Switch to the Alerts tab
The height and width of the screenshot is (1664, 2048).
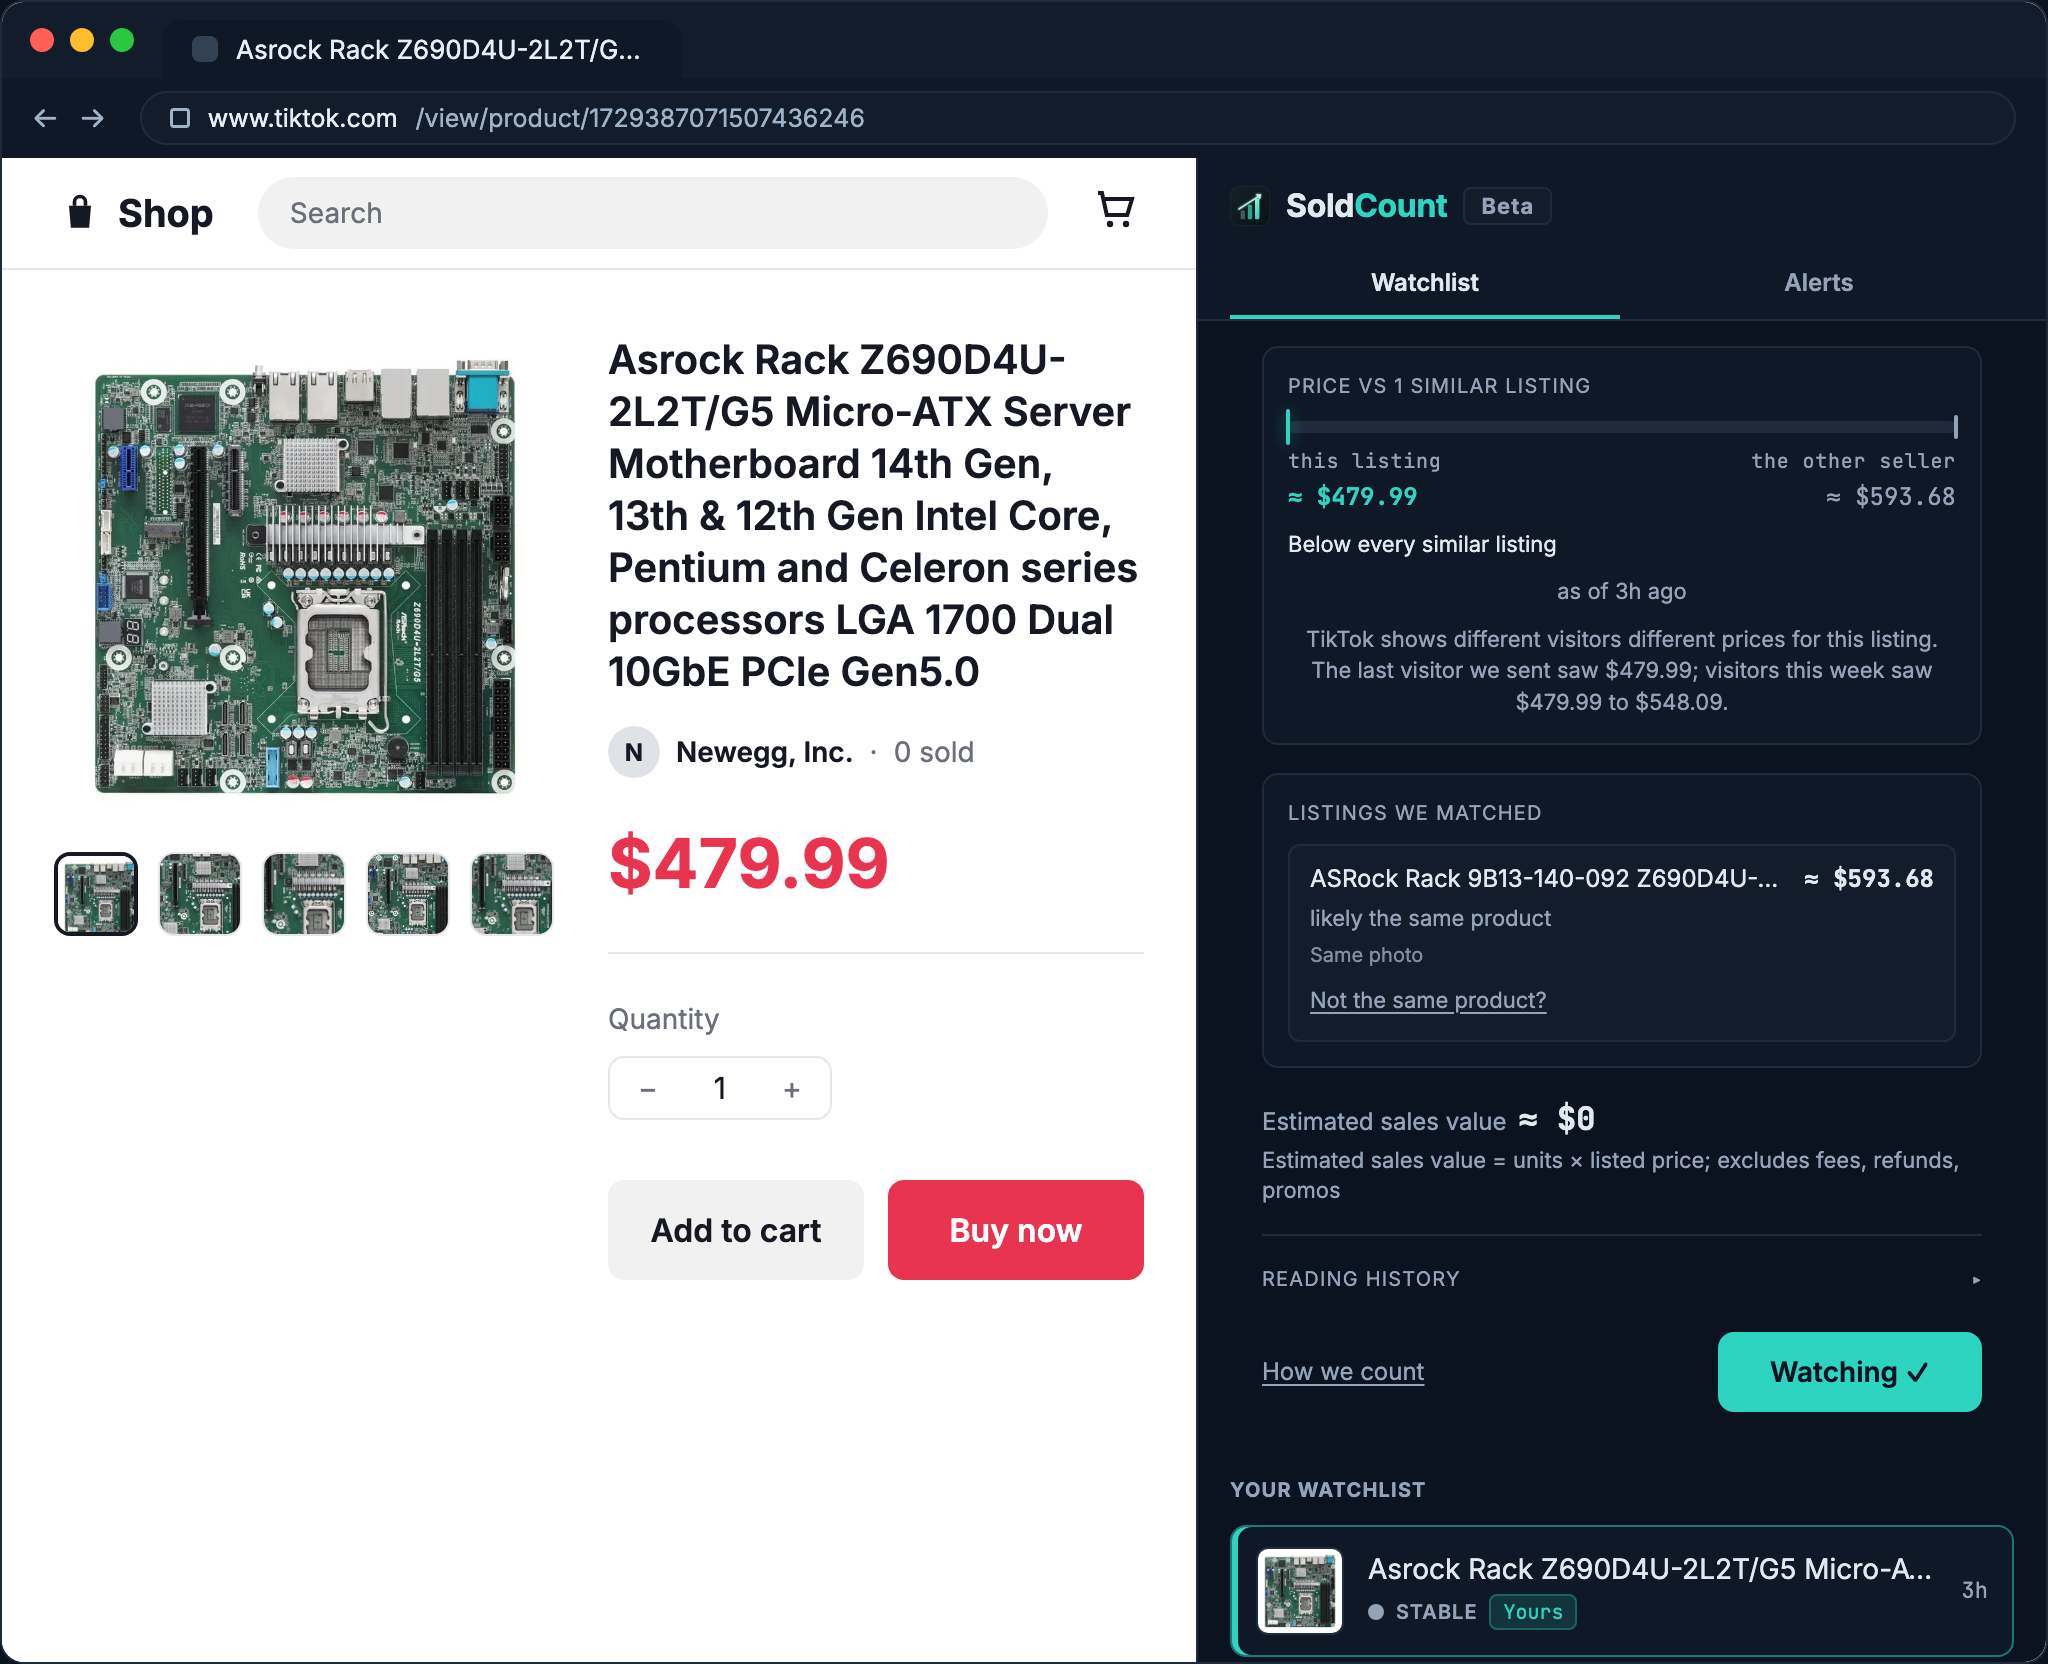click(x=1818, y=283)
